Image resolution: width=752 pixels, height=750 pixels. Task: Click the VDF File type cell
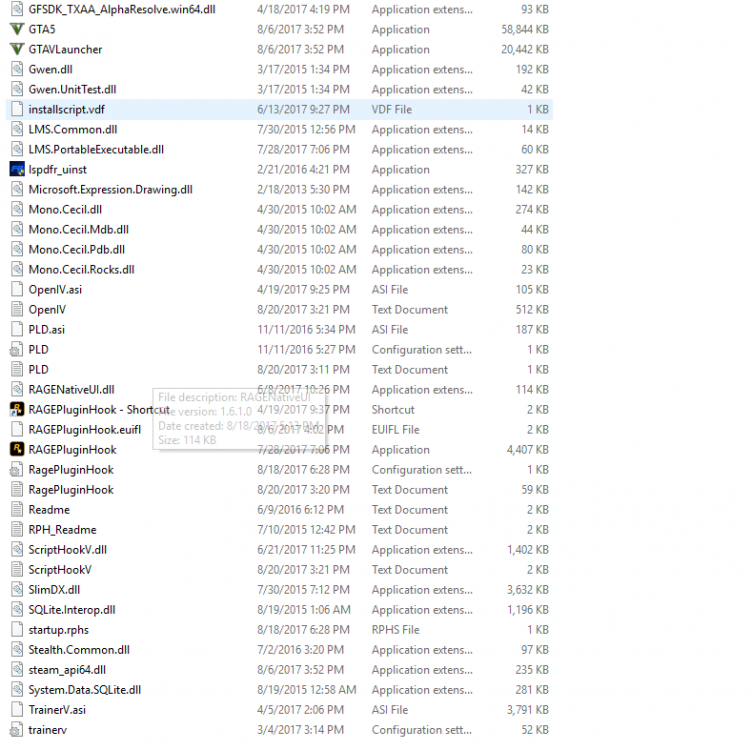pyautogui.click(x=391, y=109)
